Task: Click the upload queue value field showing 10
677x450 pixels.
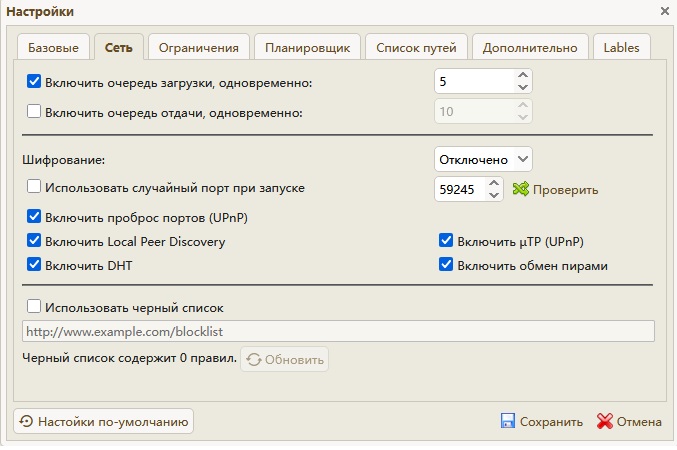Action: click(x=474, y=111)
